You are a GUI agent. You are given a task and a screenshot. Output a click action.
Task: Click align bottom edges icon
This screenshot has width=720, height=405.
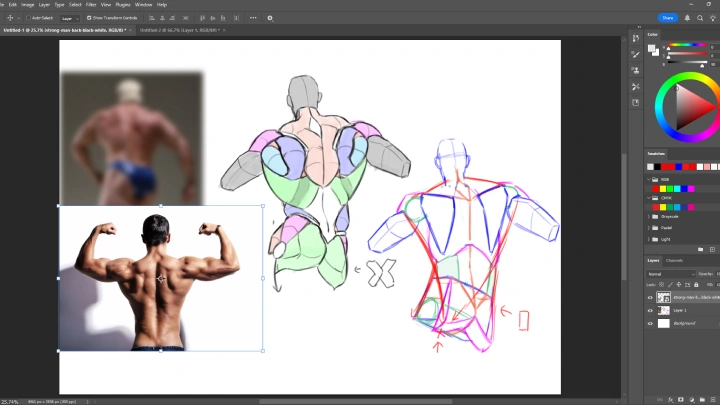point(223,18)
